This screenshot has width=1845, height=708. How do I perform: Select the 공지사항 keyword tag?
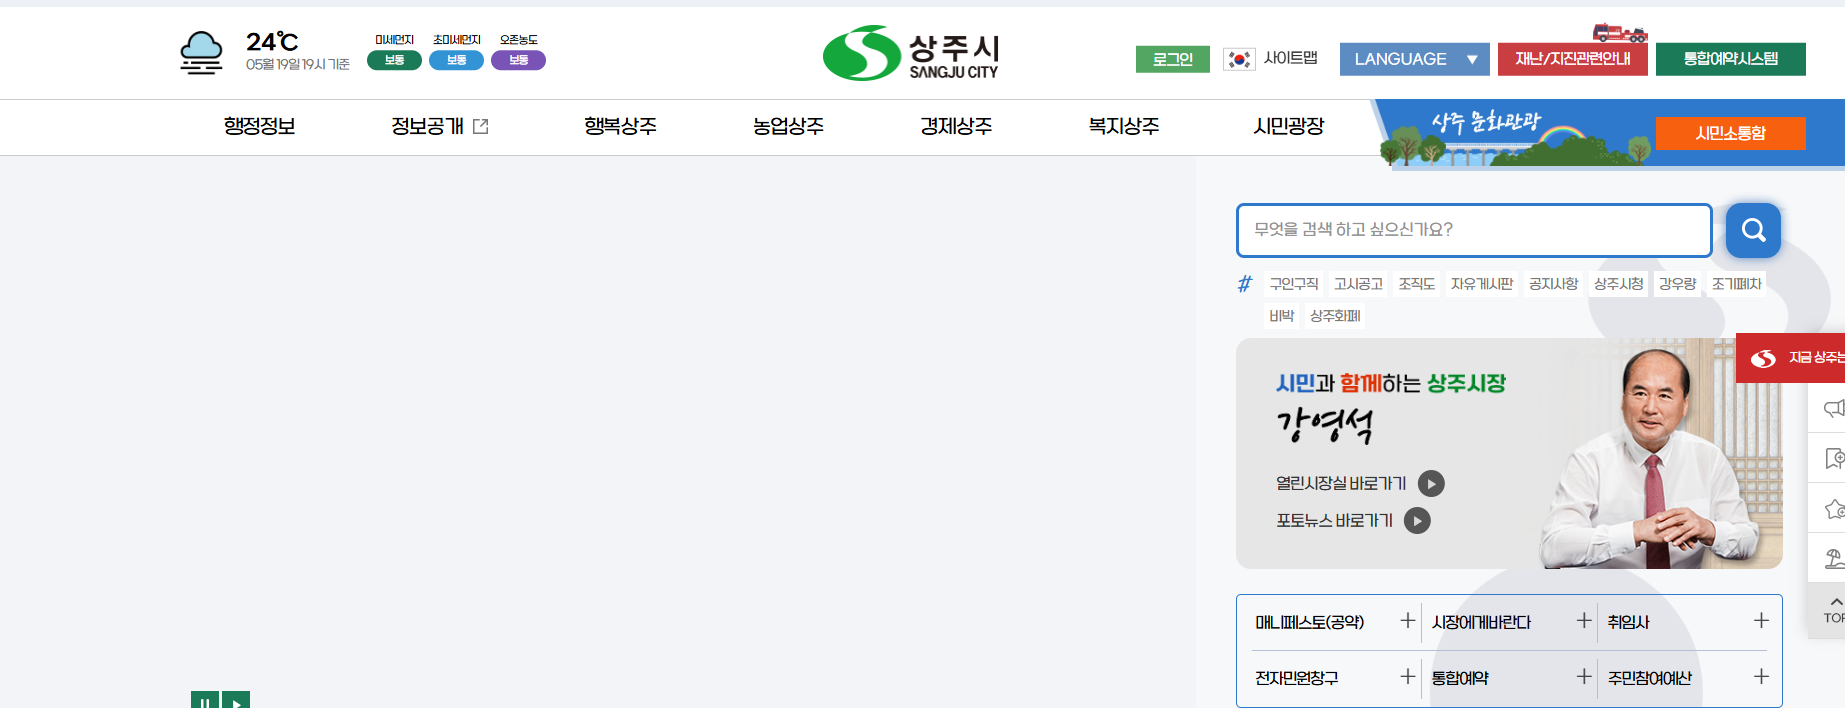[x=1553, y=284]
